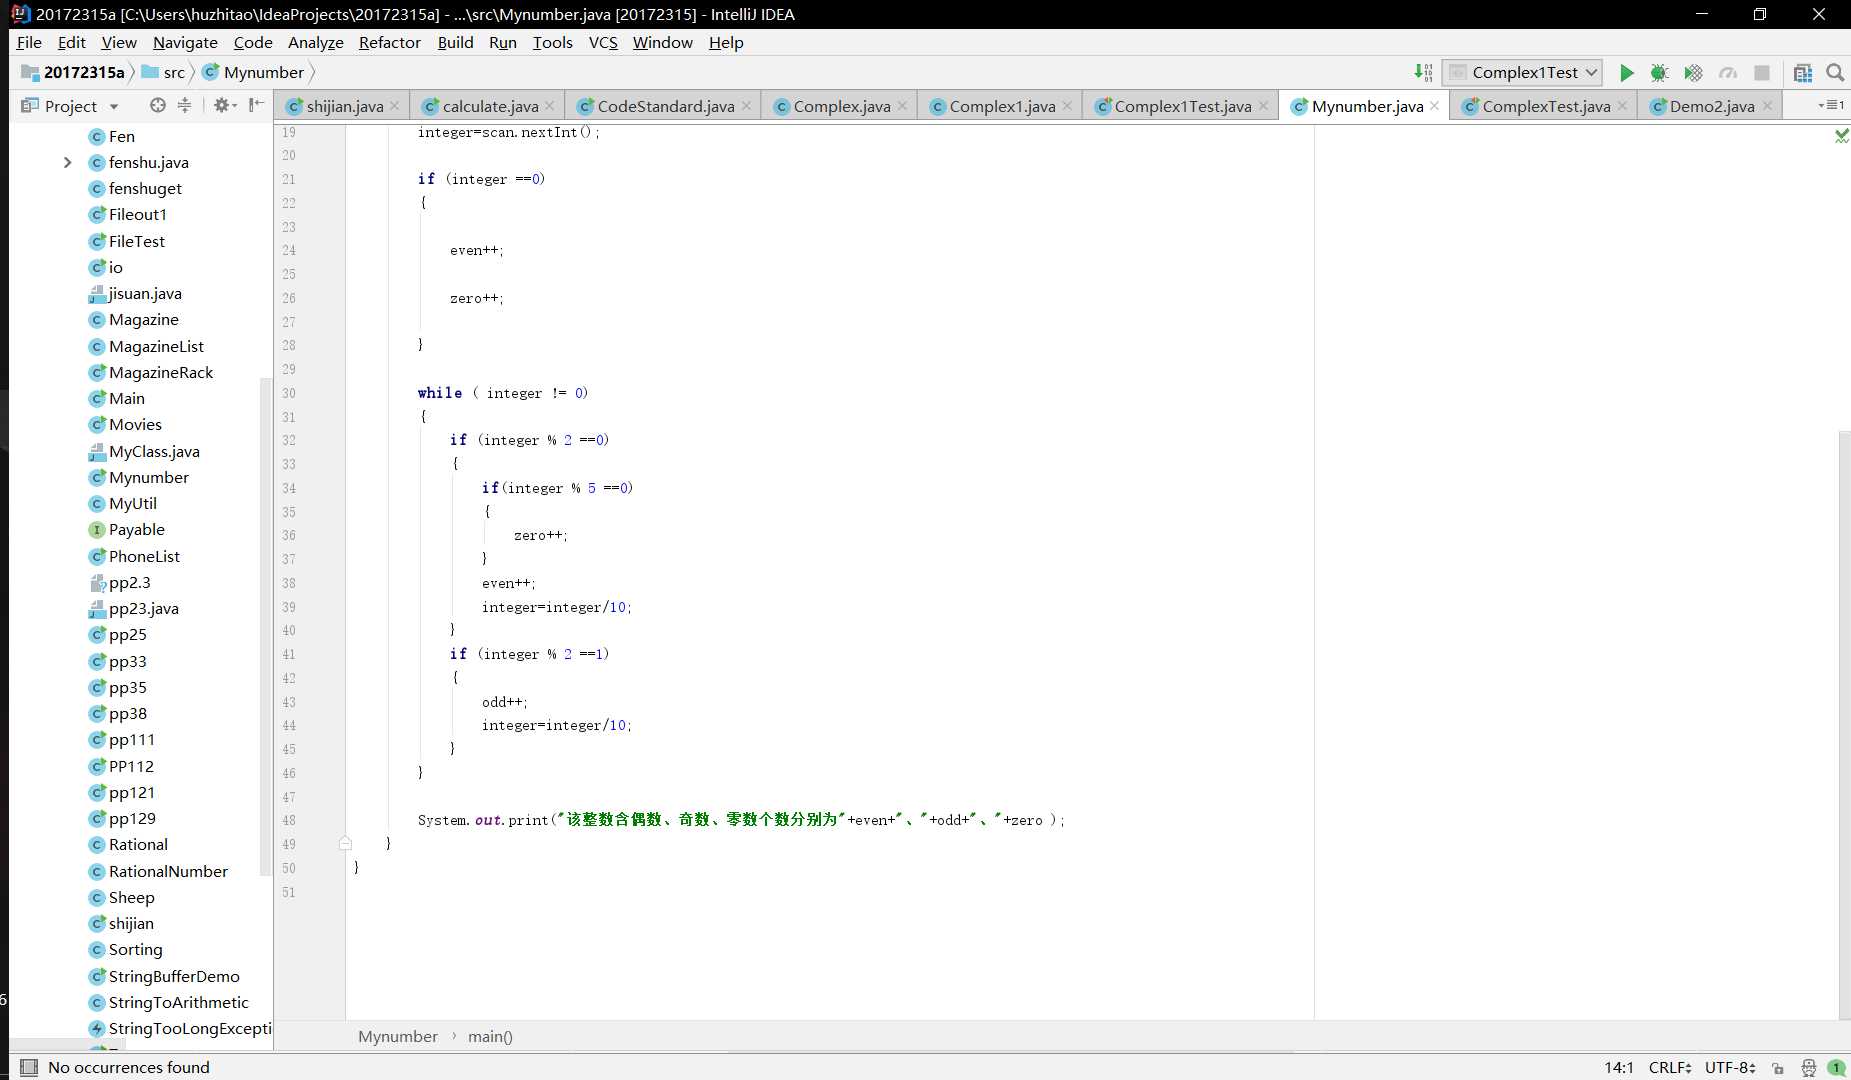Close the shijian.java tab
The width and height of the screenshot is (1851, 1080).
pyautogui.click(x=395, y=106)
